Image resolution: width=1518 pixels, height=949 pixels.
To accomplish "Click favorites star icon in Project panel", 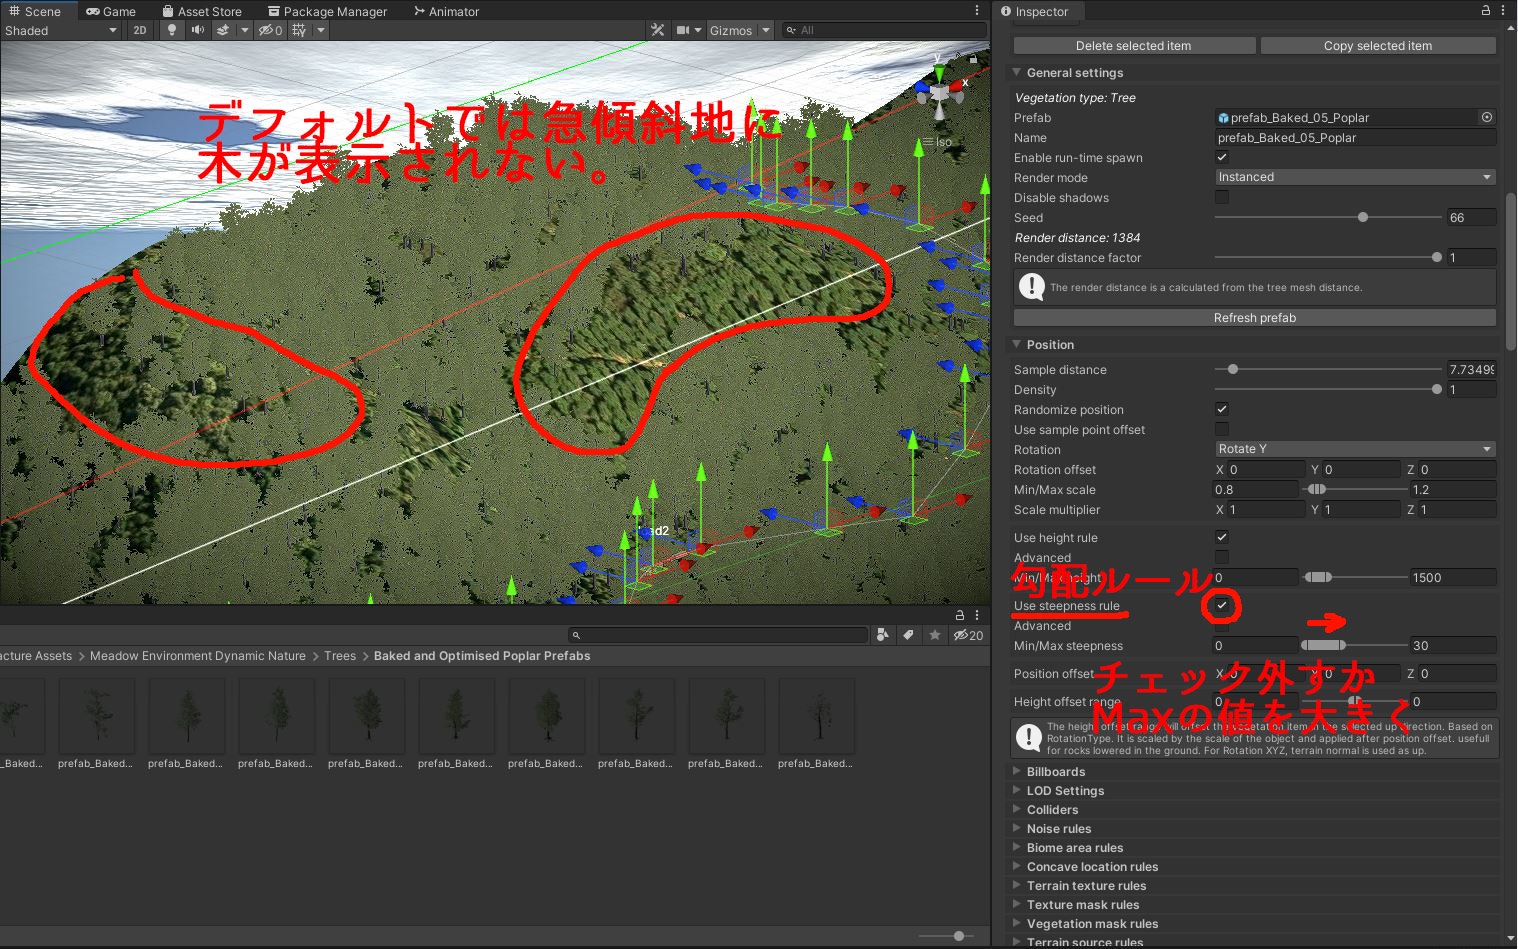I will click(934, 635).
